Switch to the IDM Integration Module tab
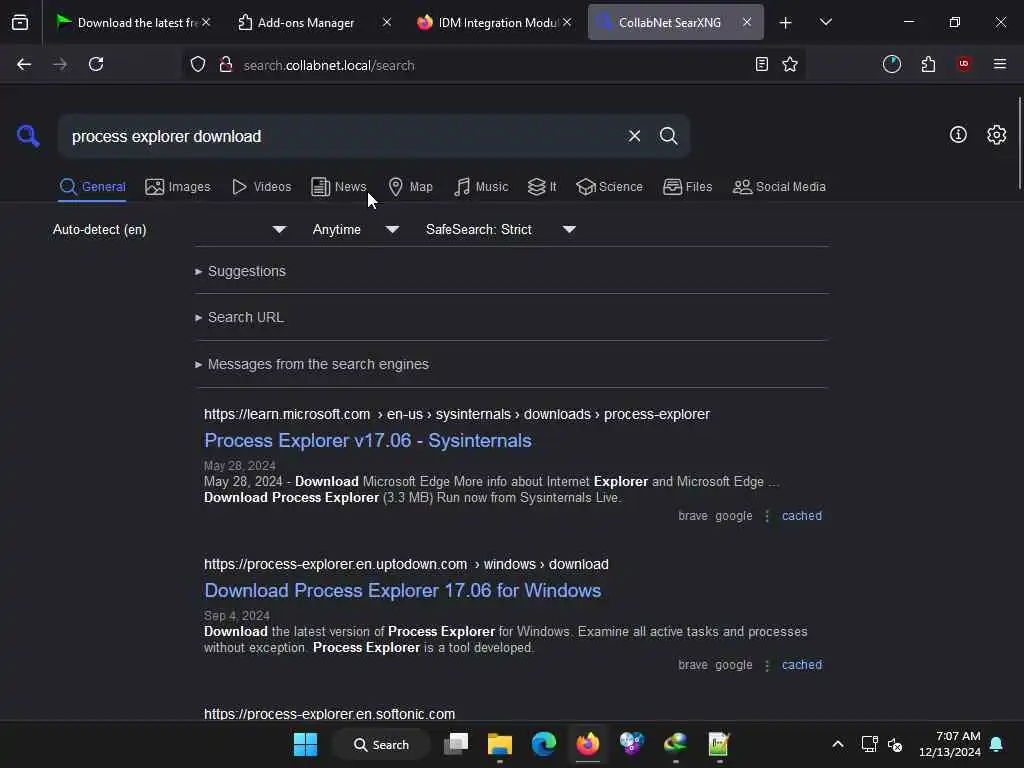The width and height of the screenshot is (1024, 768). pyautogui.click(x=496, y=22)
